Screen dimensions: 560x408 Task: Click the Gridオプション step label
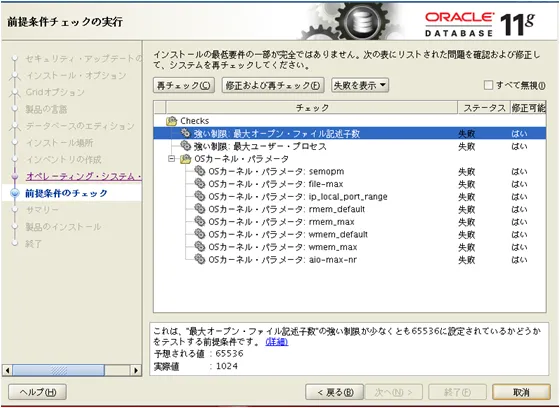(x=55, y=92)
